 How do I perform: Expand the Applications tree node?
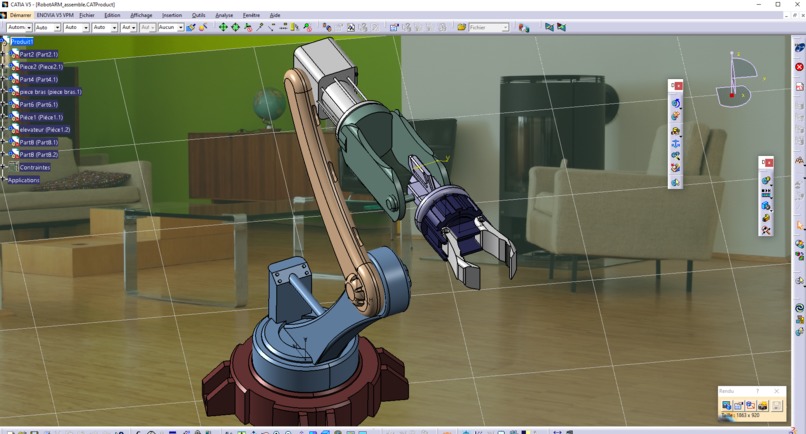tap(4, 180)
